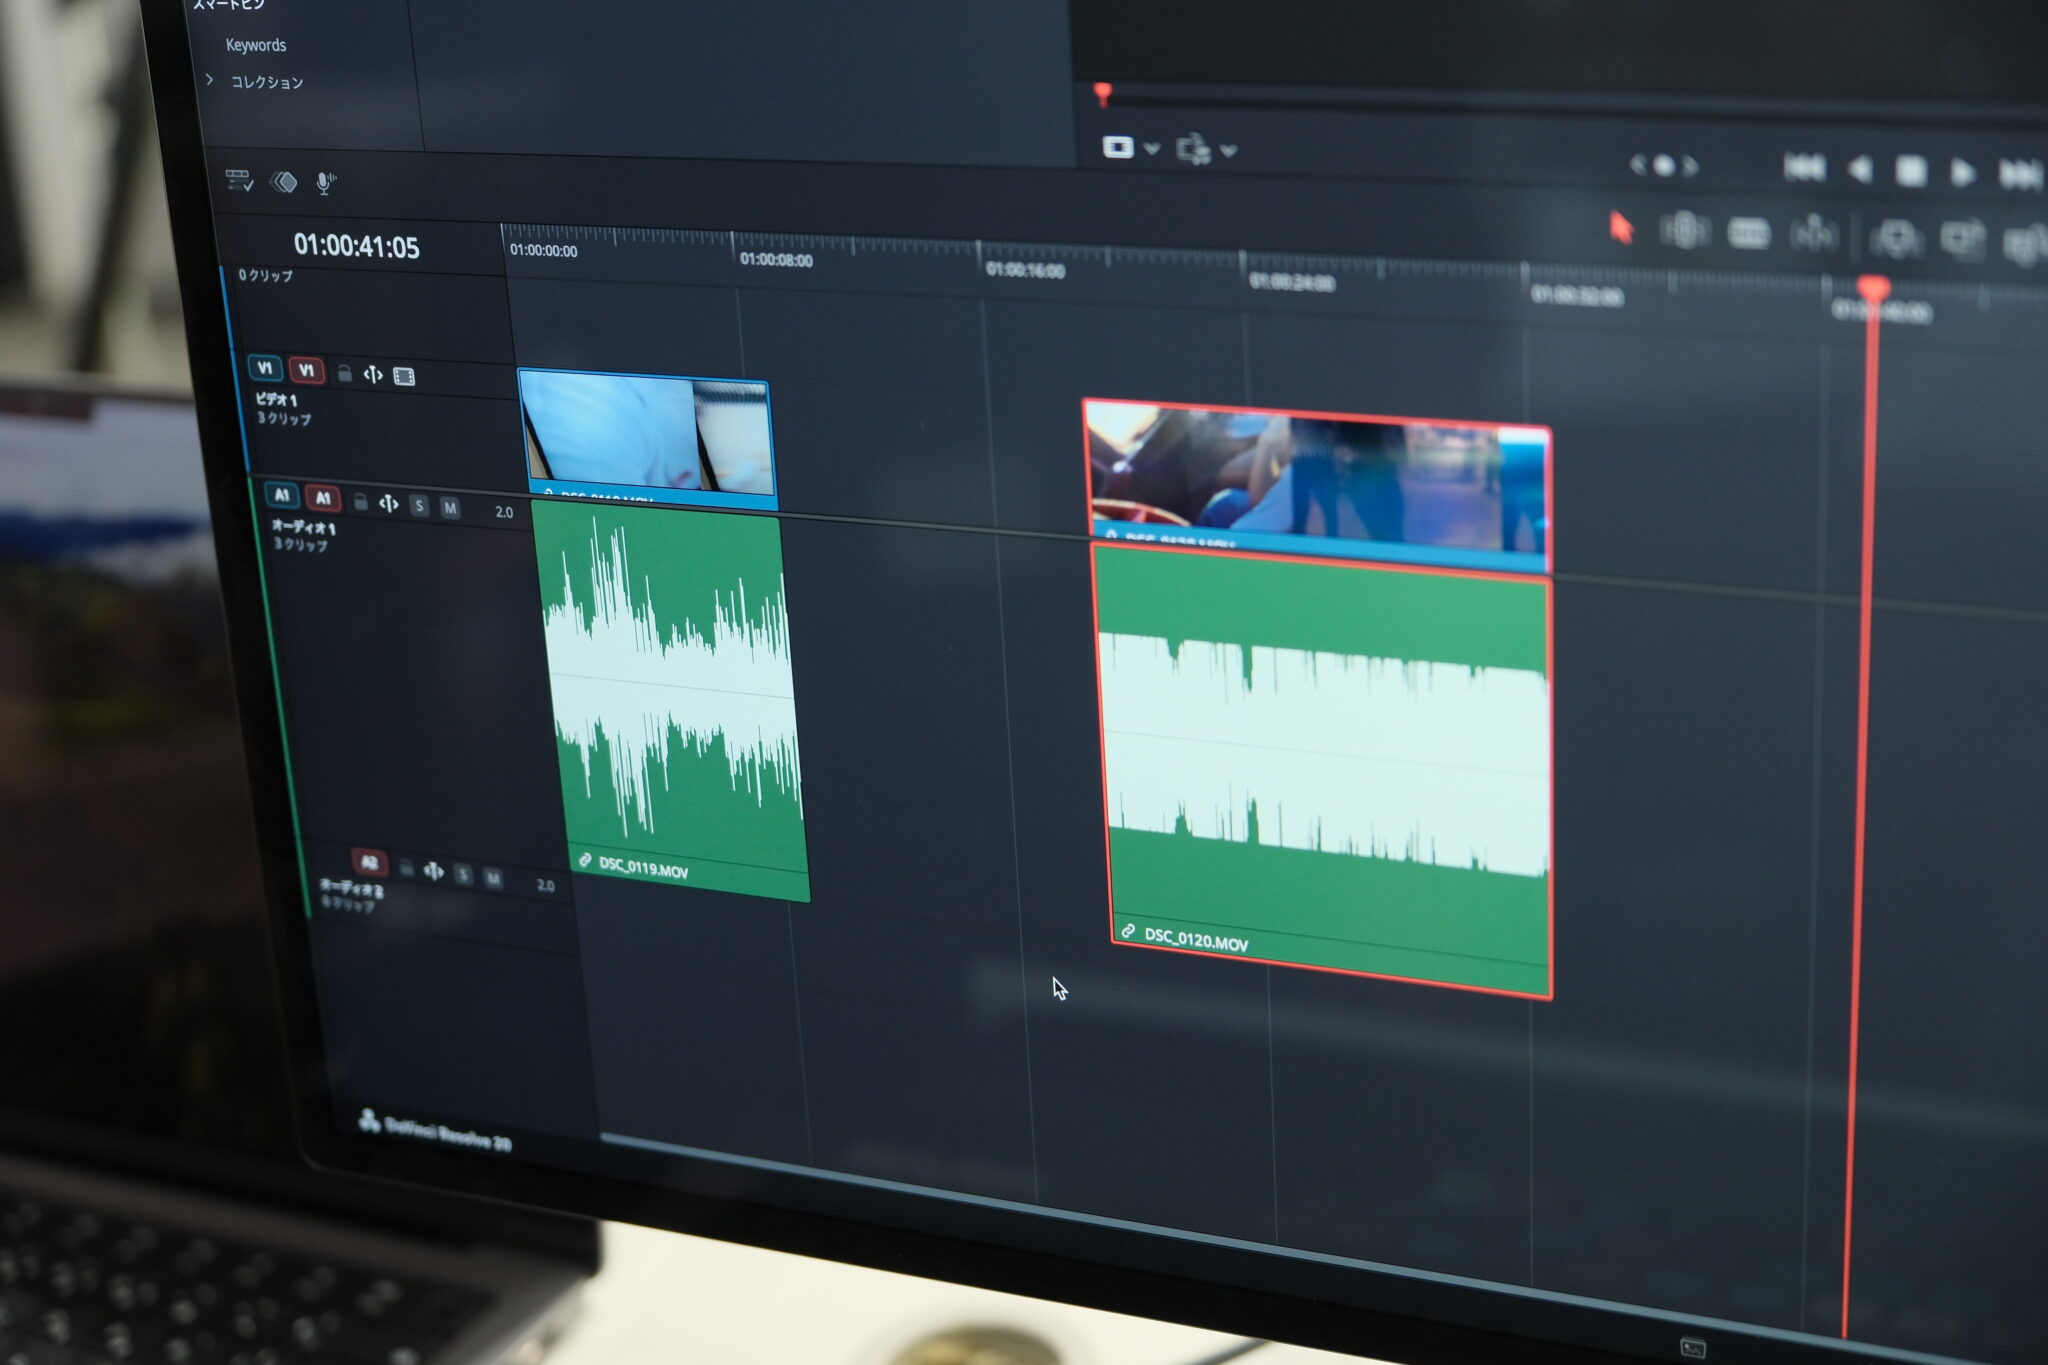Click the overwrite clip icon
The image size is (2048, 1365).
[1962, 241]
